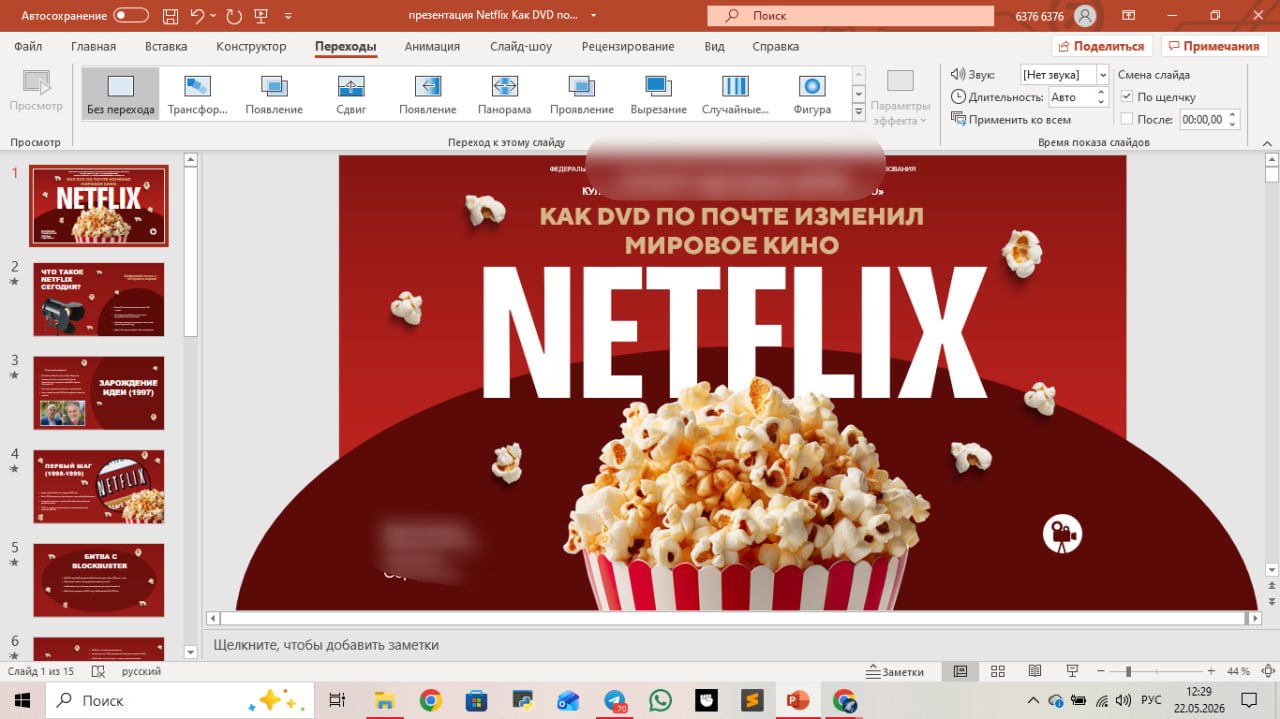This screenshot has height=719, width=1280.
Task: Click the ribbon display options icon
Action: [1129, 16]
